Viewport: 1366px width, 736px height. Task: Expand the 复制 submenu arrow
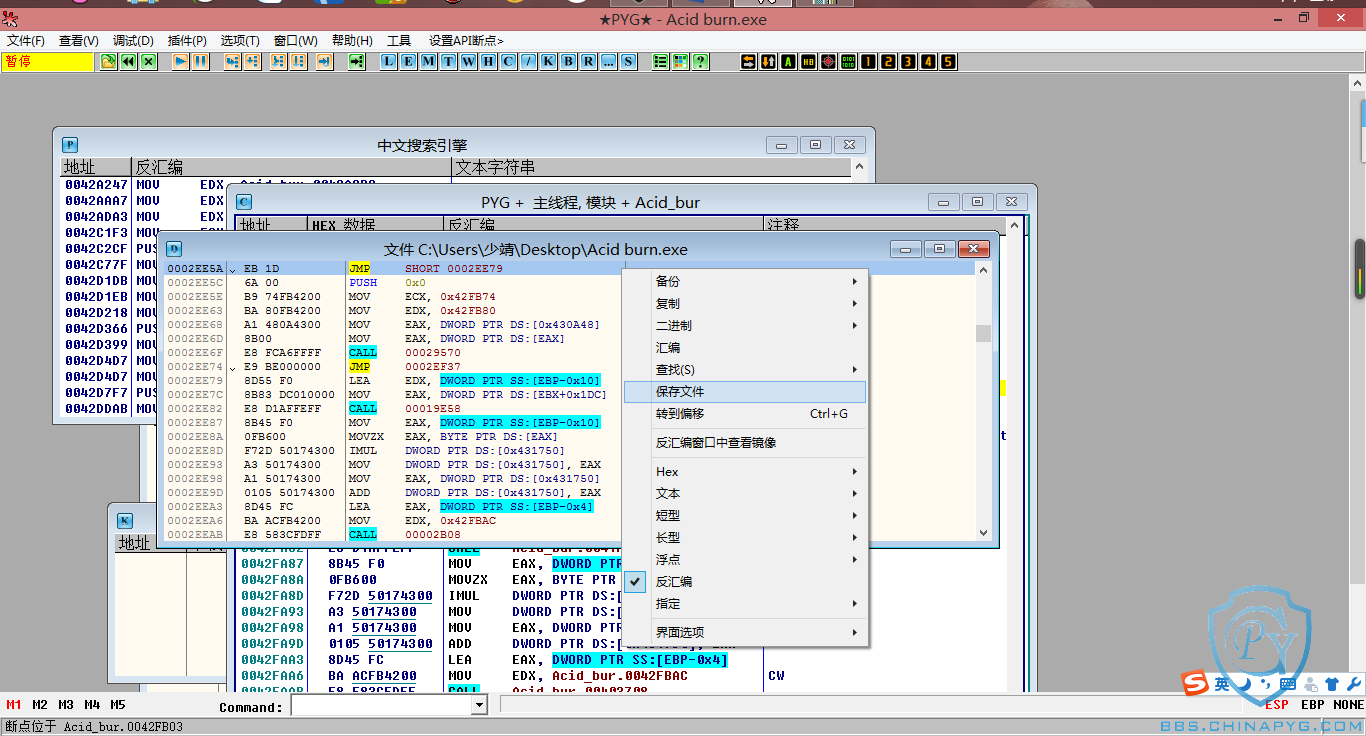point(854,304)
